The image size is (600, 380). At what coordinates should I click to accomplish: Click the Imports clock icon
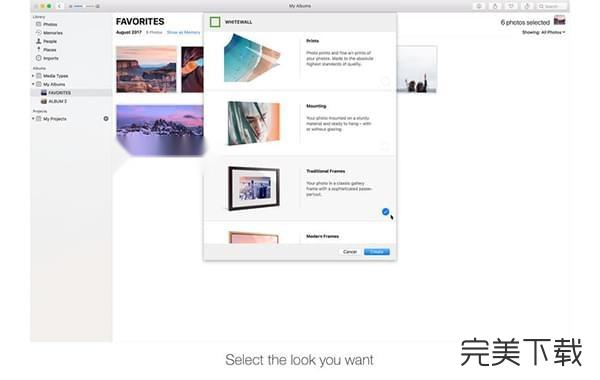(38, 58)
